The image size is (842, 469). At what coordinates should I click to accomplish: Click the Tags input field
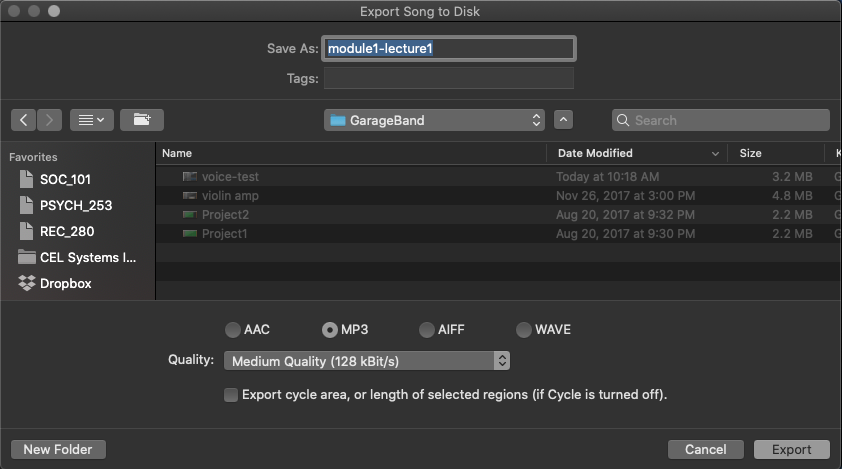(x=449, y=78)
